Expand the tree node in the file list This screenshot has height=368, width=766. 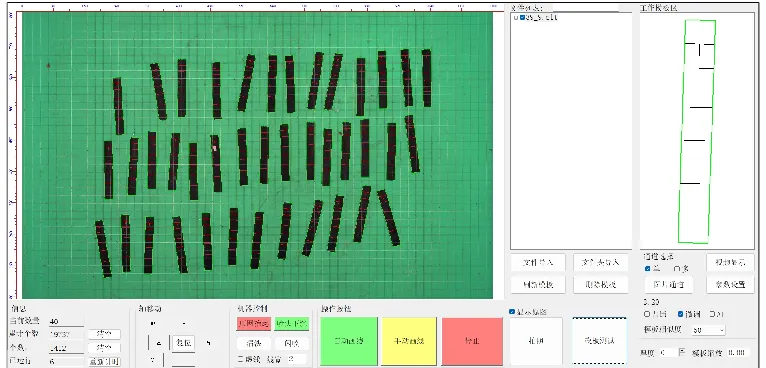516,18
